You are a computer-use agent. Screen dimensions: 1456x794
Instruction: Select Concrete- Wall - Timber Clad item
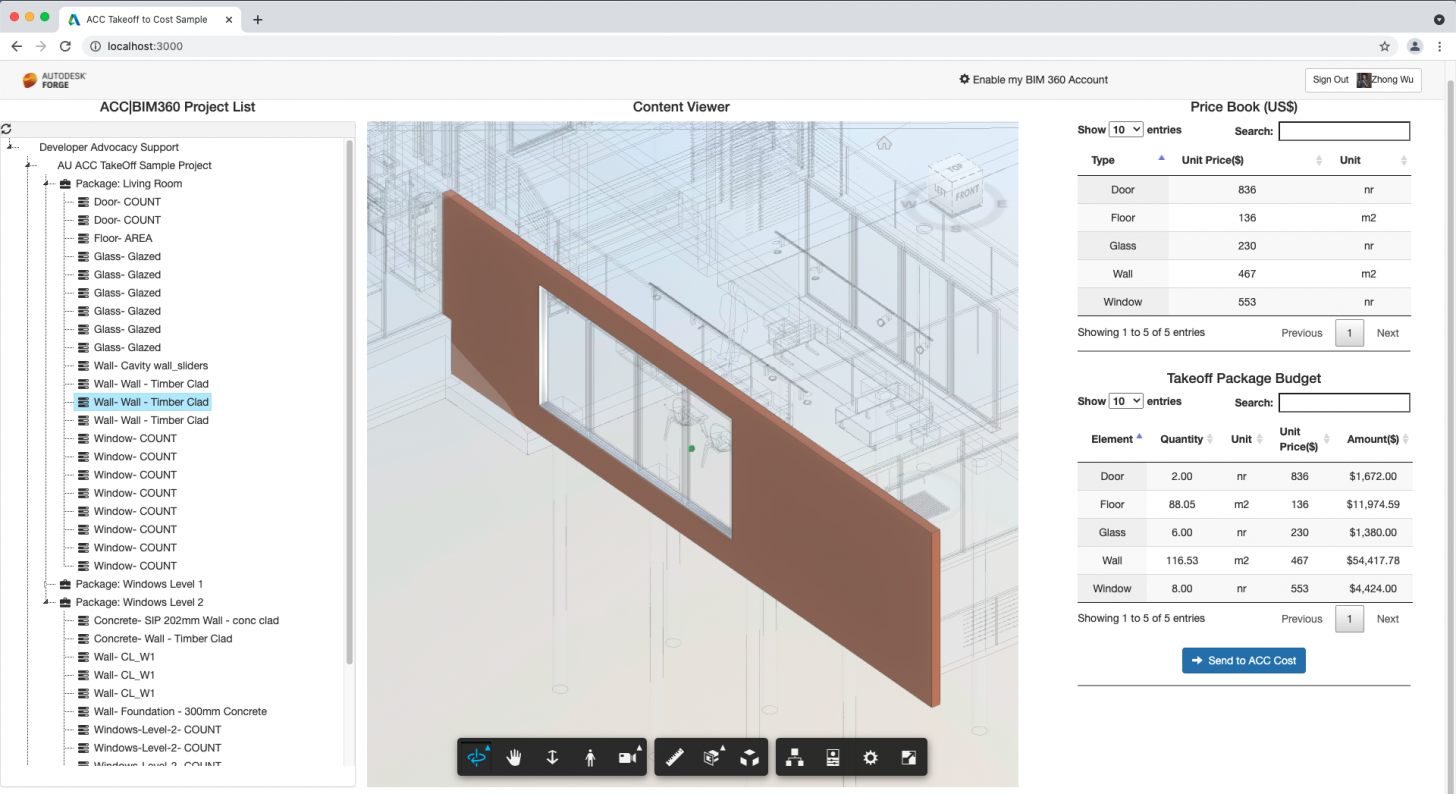(x=163, y=639)
